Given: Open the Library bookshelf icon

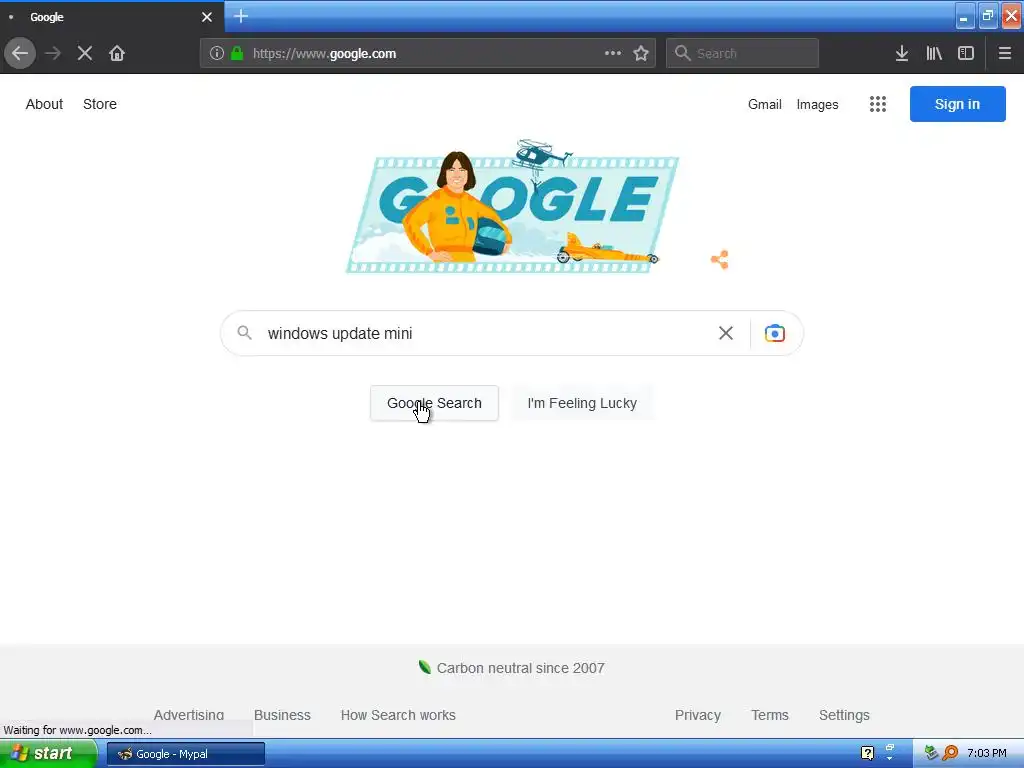Looking at the screenshot, I should (x=934, y=54).
